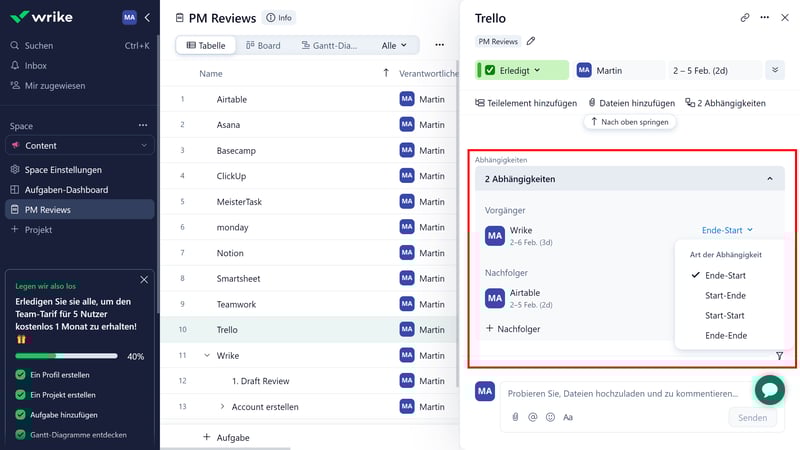Open Space Einstellungen
Viewport: 800px width, 450px height.
(63, 169)
